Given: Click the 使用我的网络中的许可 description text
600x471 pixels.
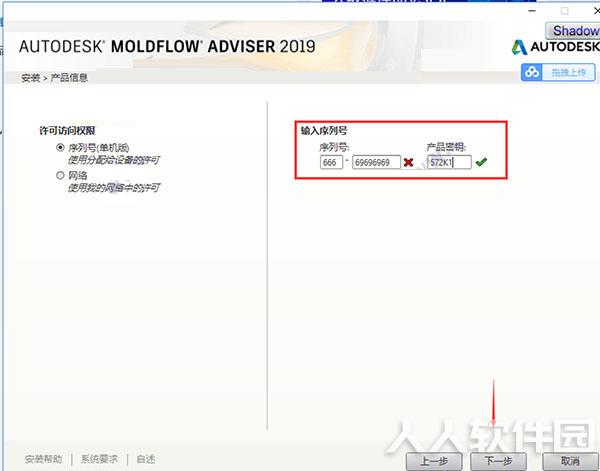Looking at the screenshot, I should pos(114,188).
